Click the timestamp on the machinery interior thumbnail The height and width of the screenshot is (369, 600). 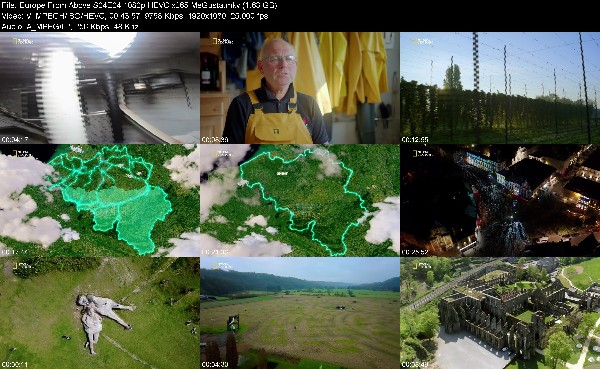pyautogui.click(x=15, y=140)
